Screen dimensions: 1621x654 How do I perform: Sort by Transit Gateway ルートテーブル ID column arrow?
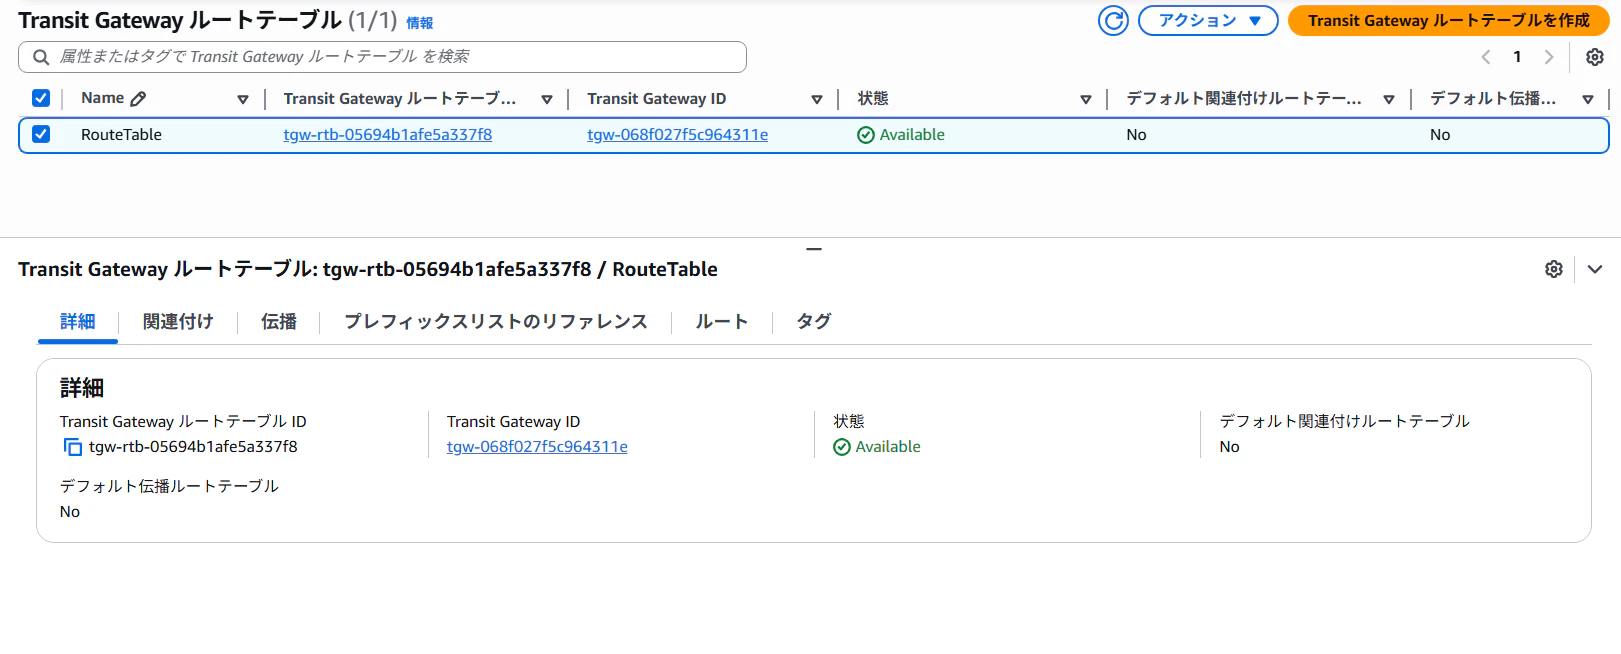547,99
